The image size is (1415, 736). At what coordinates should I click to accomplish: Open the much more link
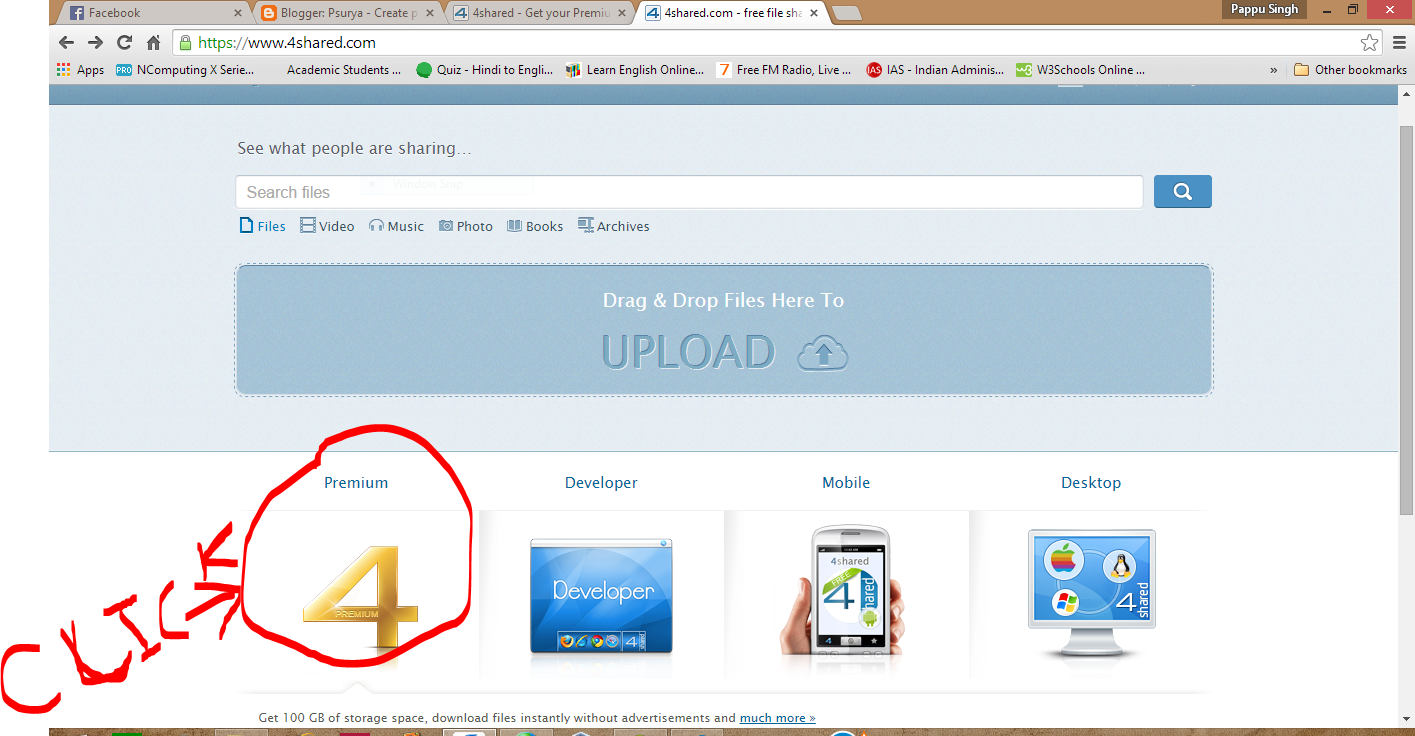[x=777, y=717]
